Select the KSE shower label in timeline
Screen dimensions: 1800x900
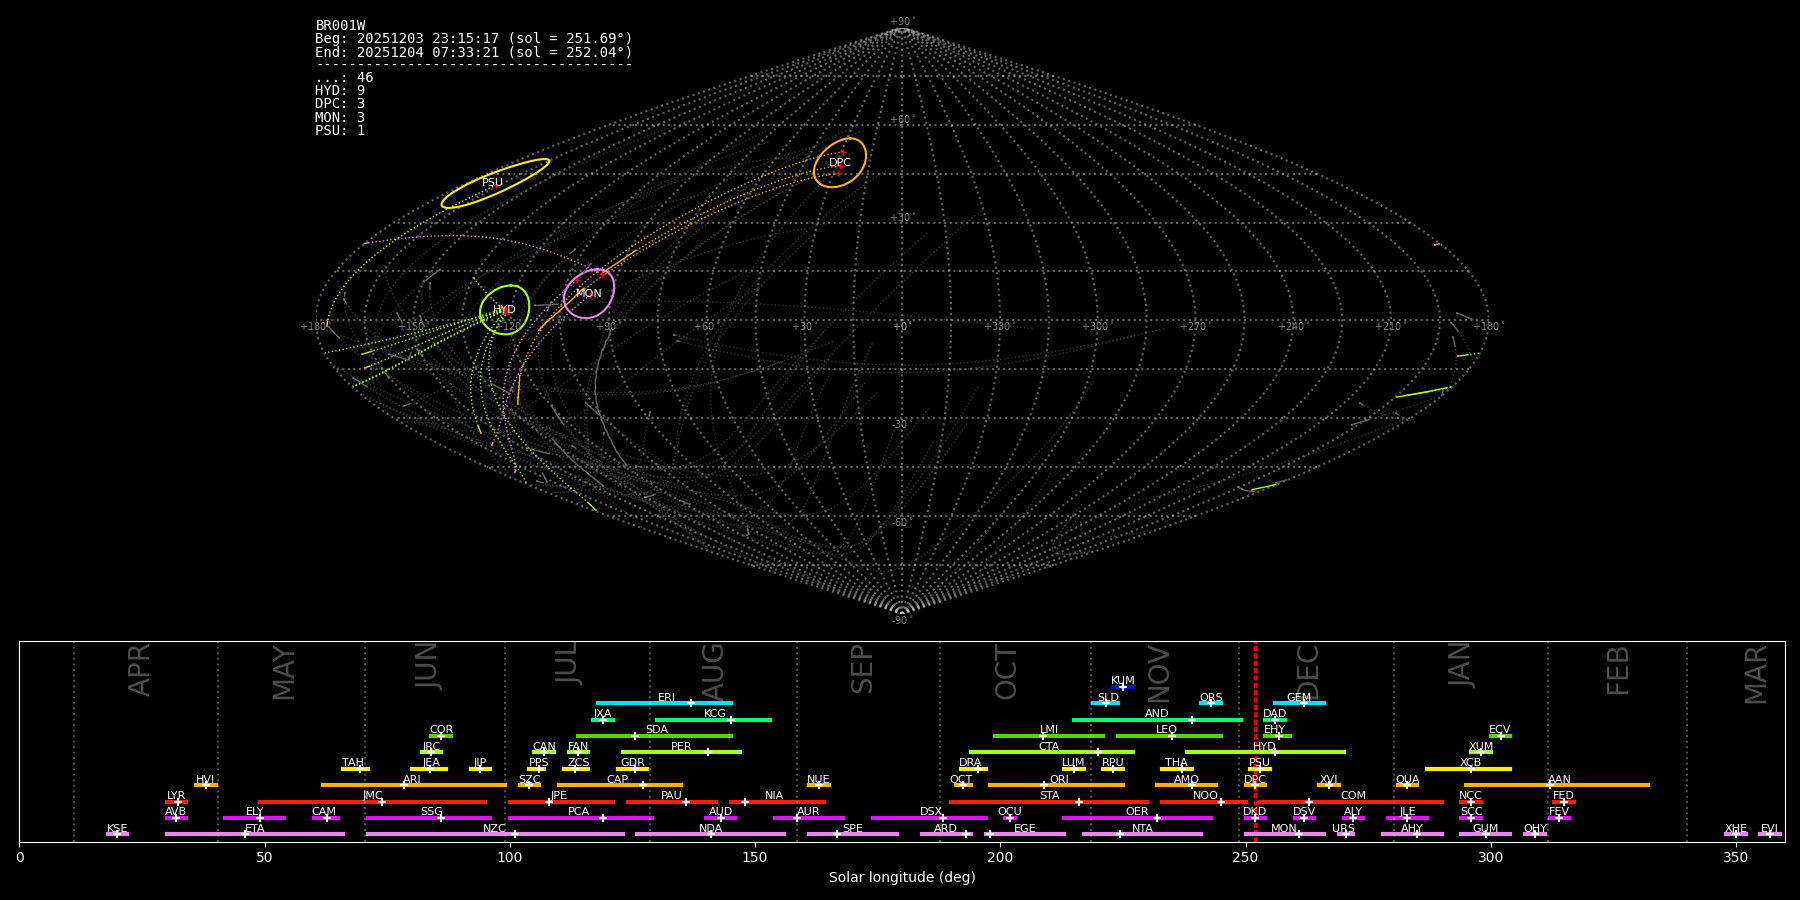(117, 829)
